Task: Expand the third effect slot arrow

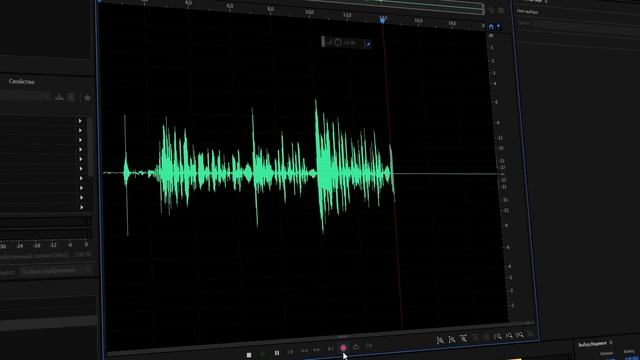Action: (x=80, y=140)
